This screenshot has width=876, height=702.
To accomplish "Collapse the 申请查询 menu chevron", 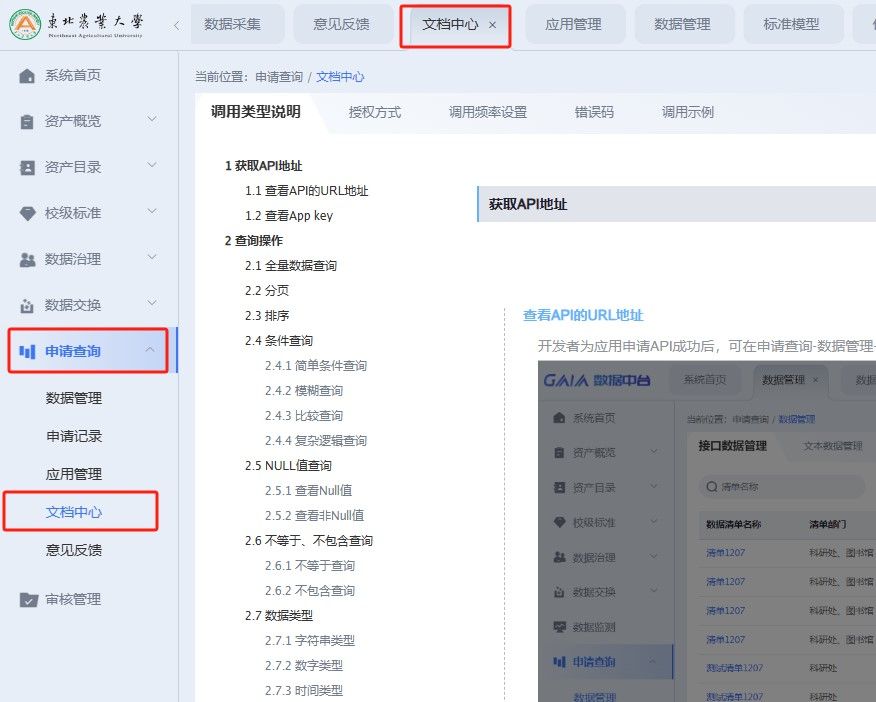I will [151, 351].
